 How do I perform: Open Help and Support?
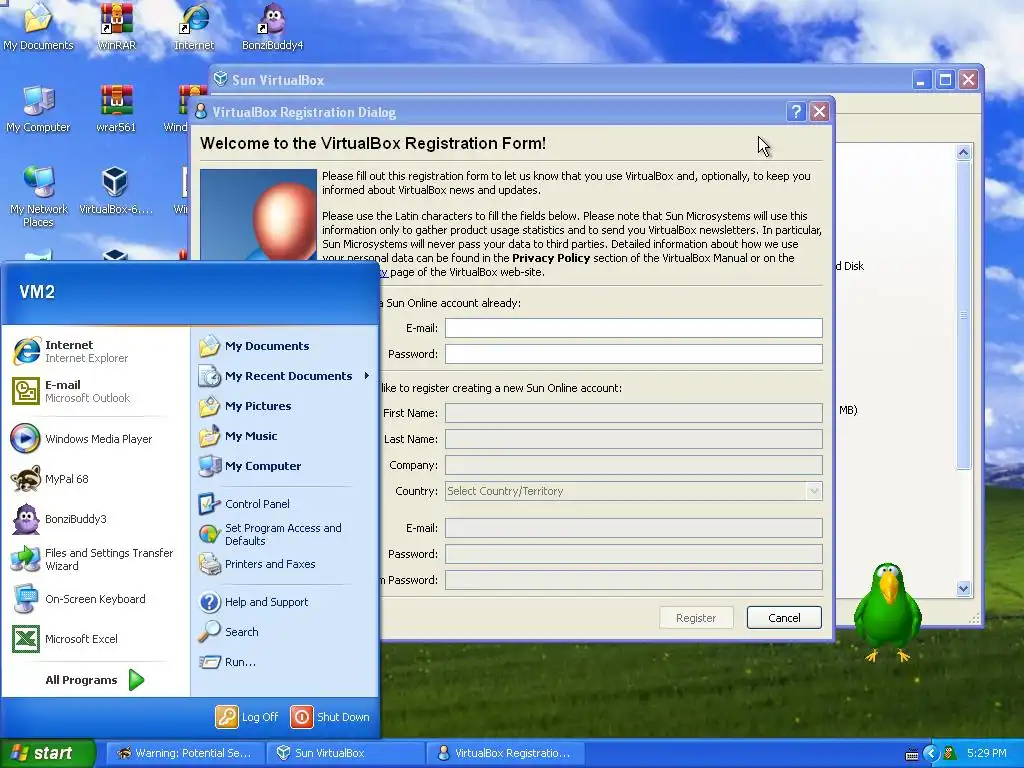pyautogui.click(x=285, y=602)
